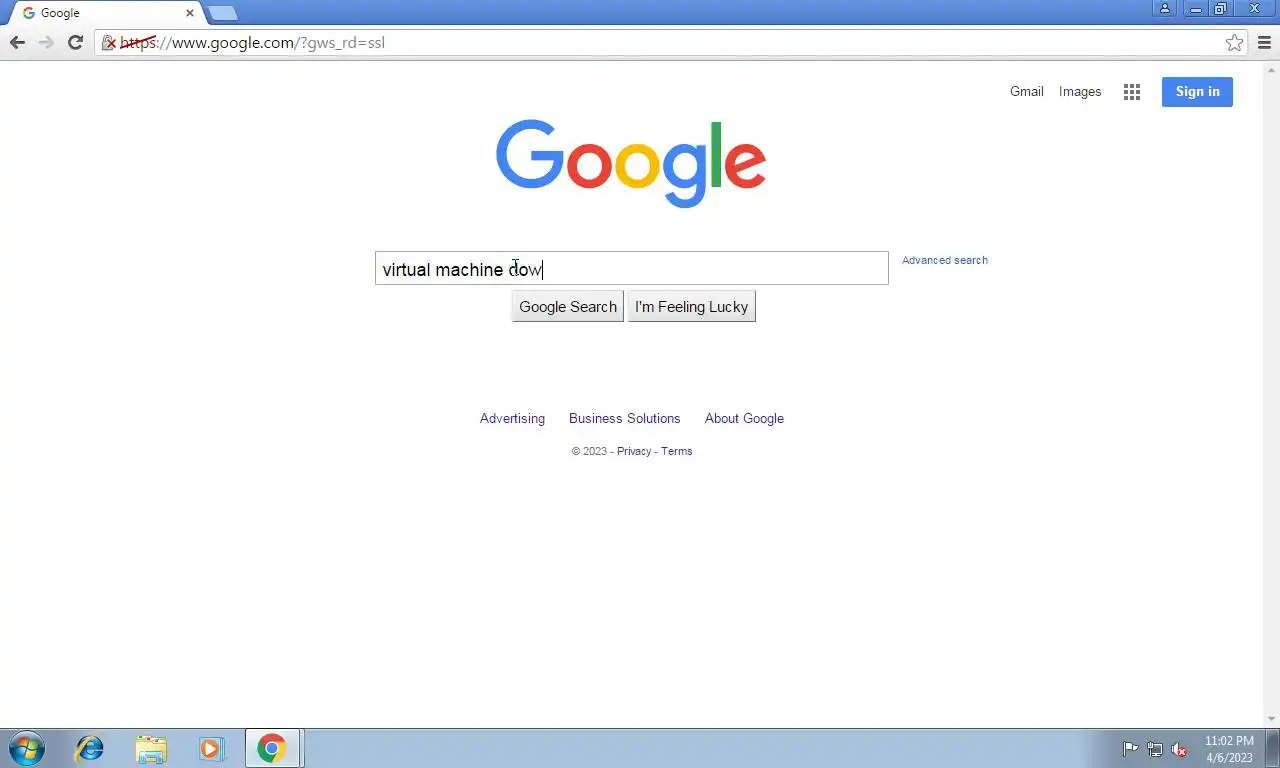Click the taskbar clock showing 11:02 PM
1280x768 pixels.
click(1229, 749)
